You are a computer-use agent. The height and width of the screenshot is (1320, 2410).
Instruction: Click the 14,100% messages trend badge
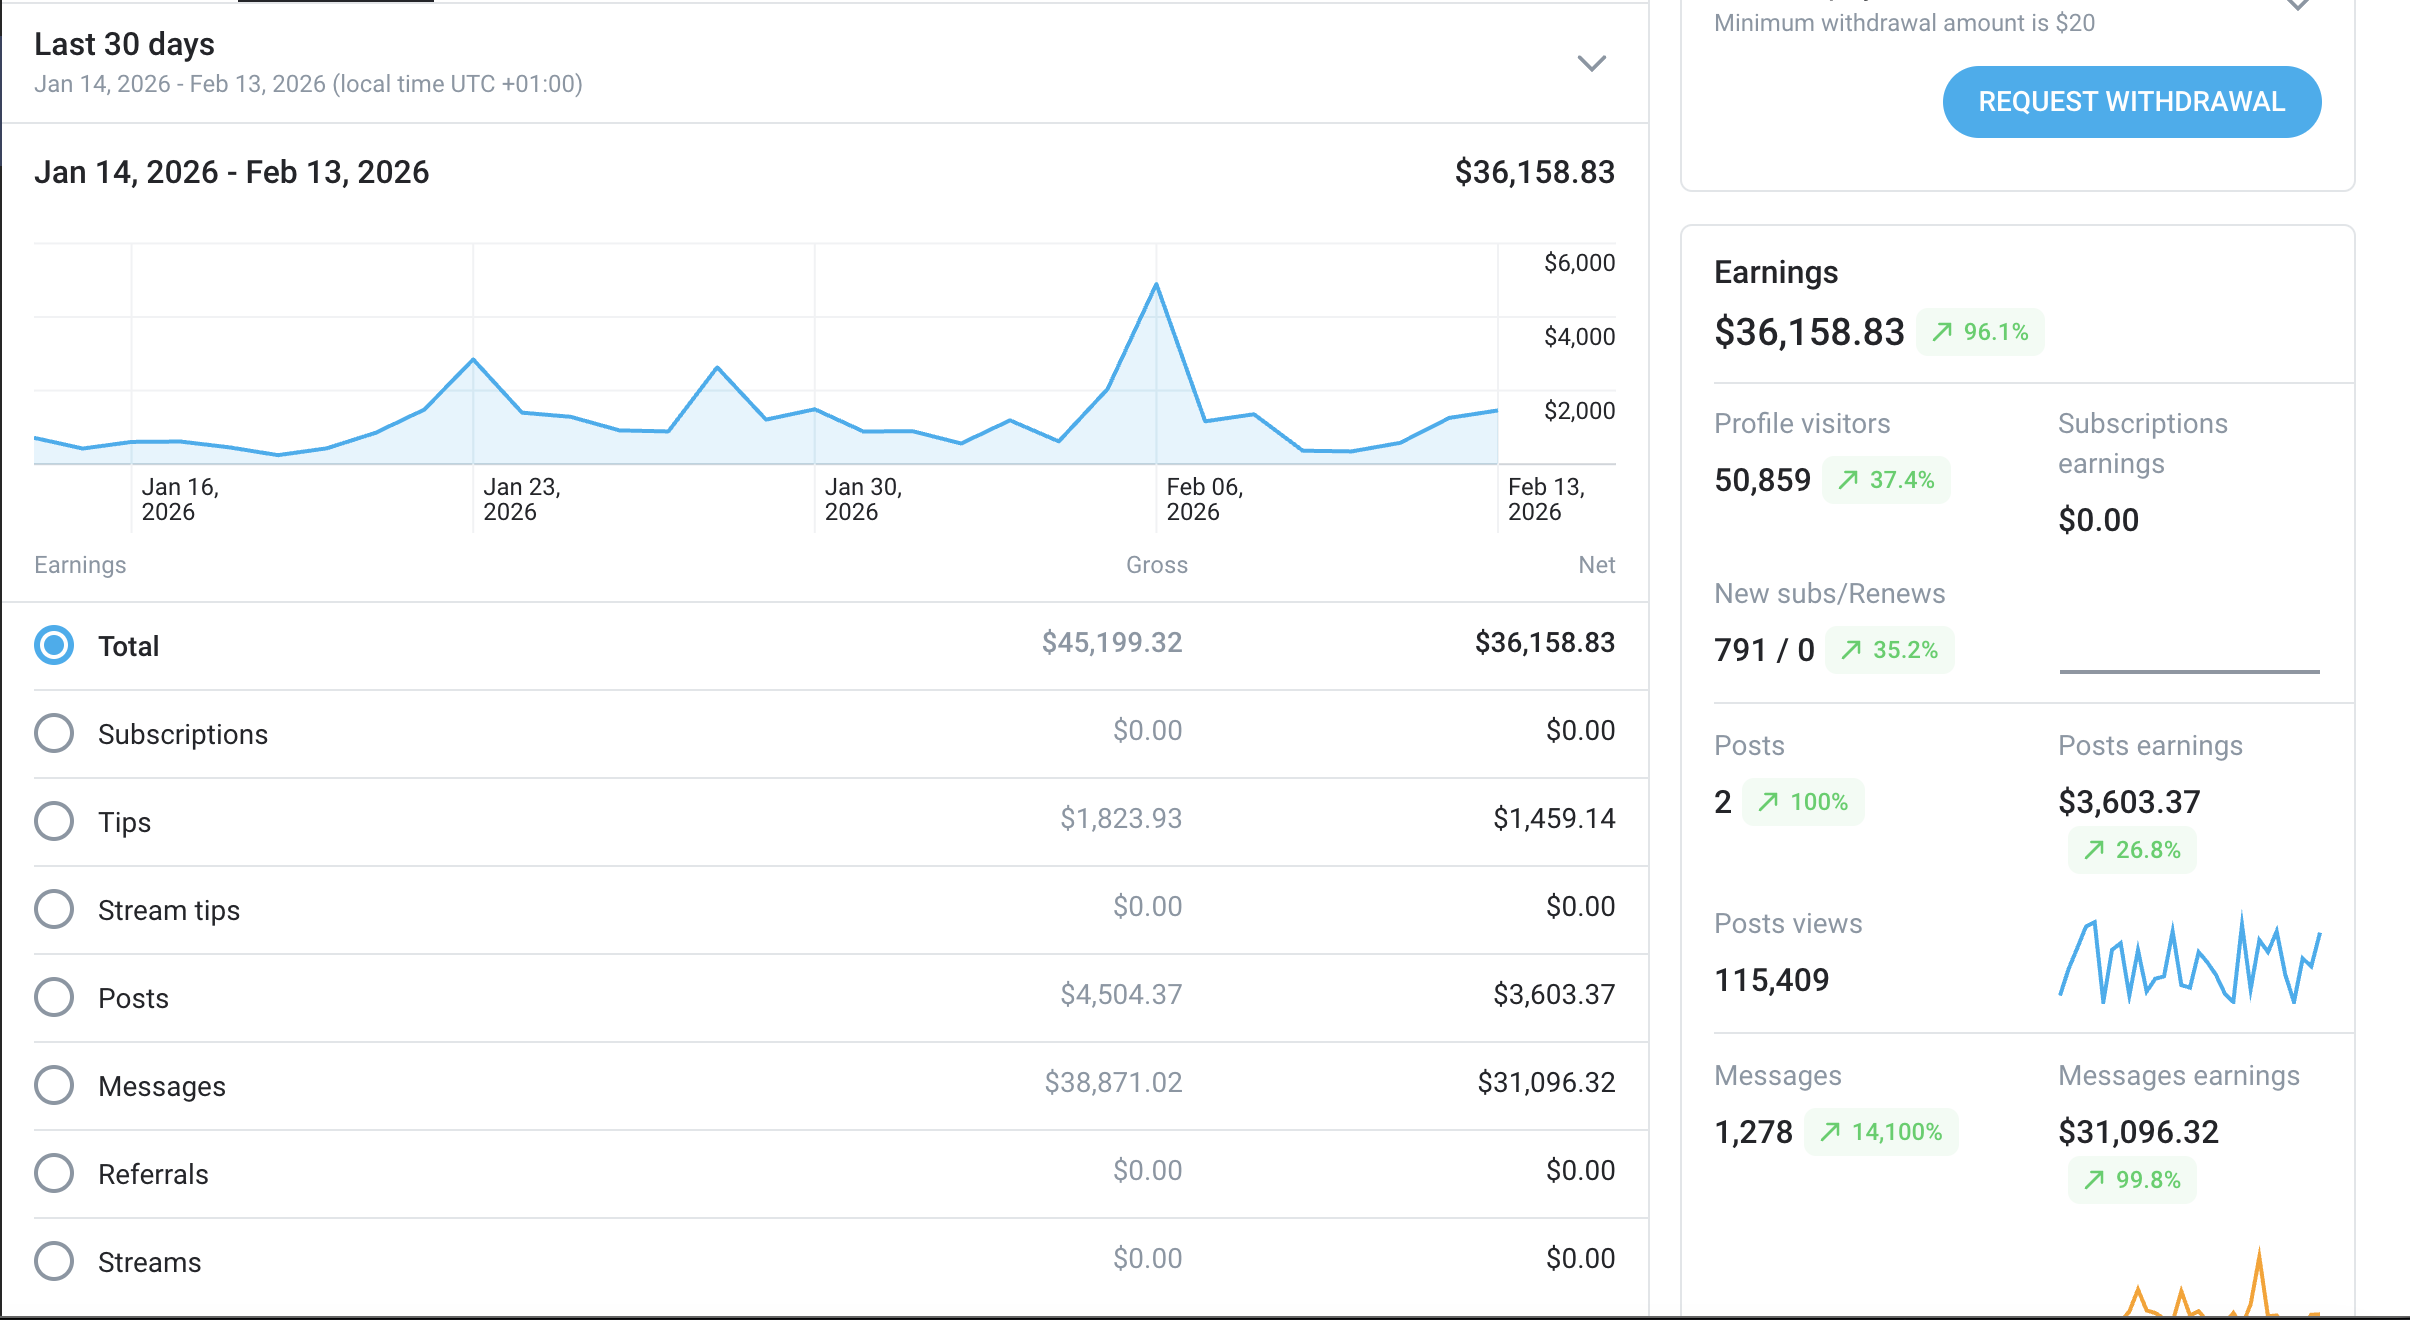click(1881, 1132)
